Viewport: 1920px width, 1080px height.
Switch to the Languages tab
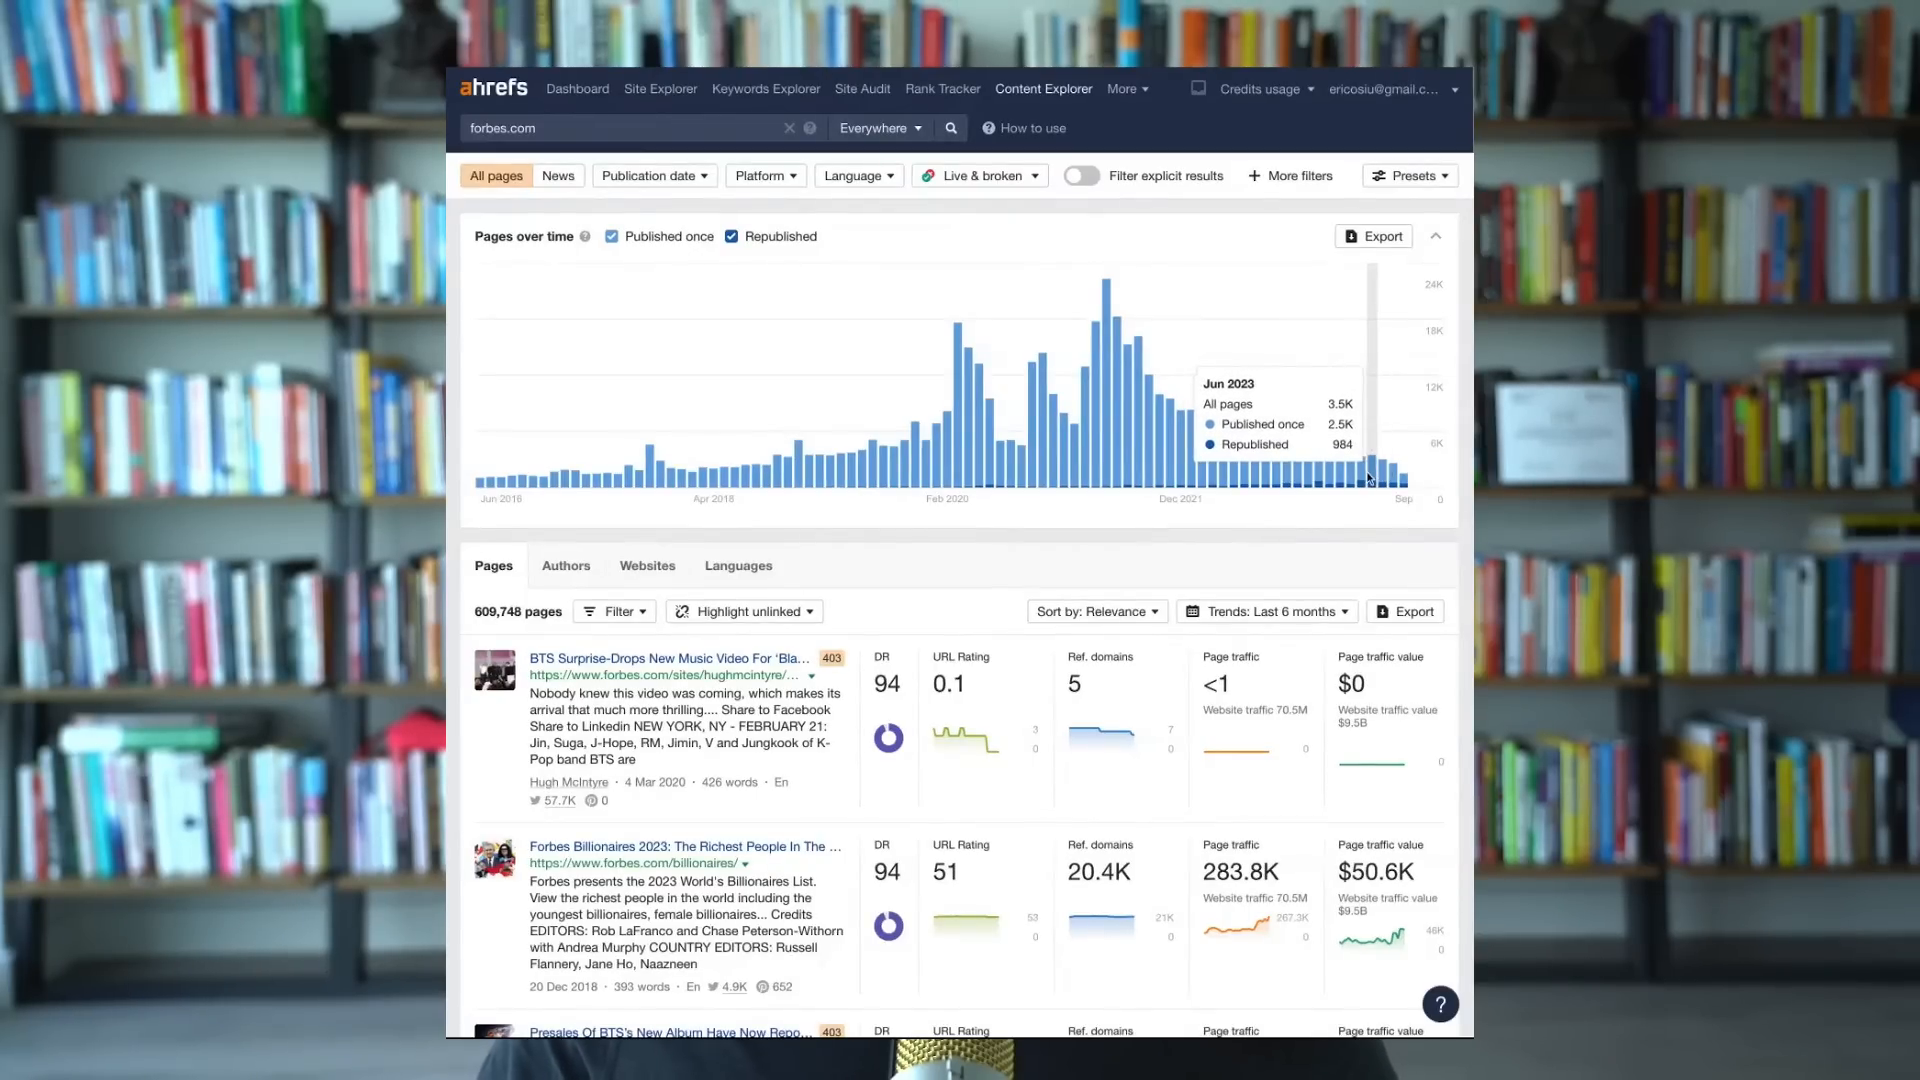tap(738, 565)
